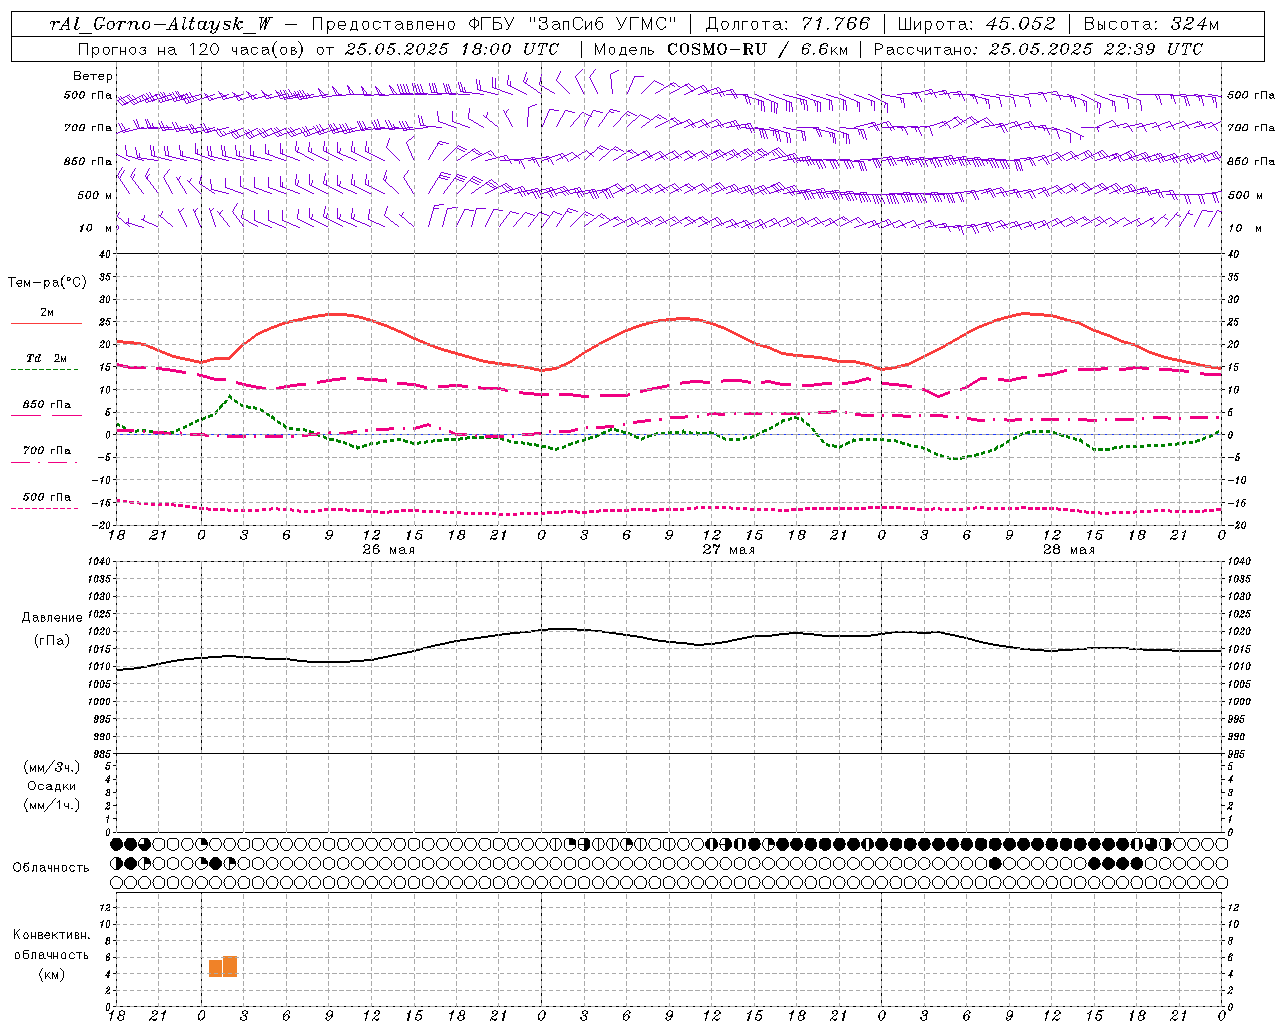Click the 26 мая date label
Image resolution: width=1280 pixels, height=1024 pixels.
pyautogui.click(x=388, y=549)
